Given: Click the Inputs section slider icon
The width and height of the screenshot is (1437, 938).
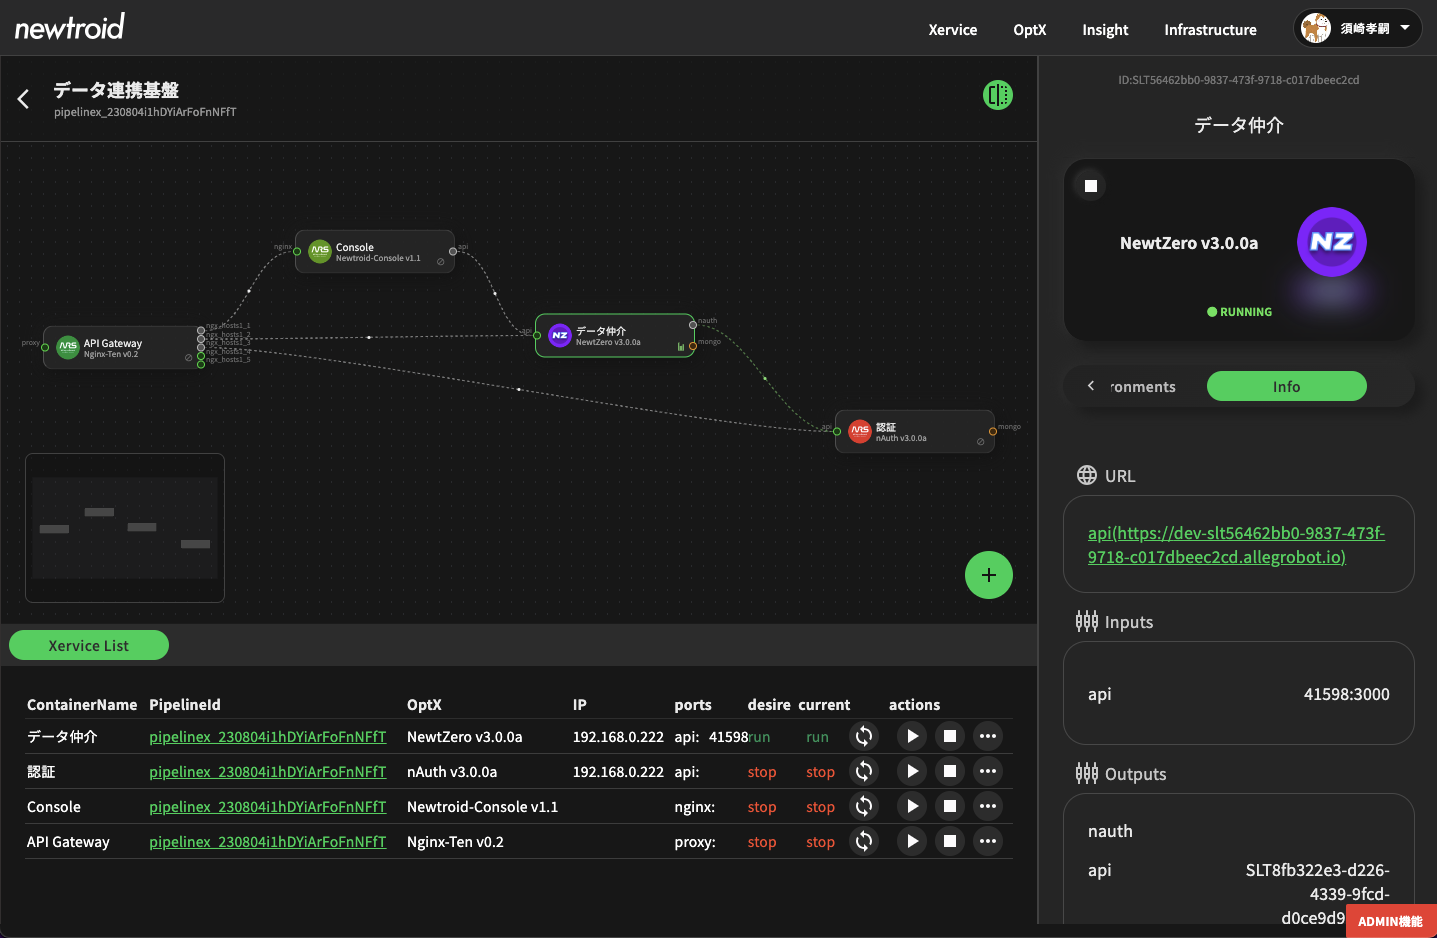Looking at the screenshot, I should coord(1087,621).
